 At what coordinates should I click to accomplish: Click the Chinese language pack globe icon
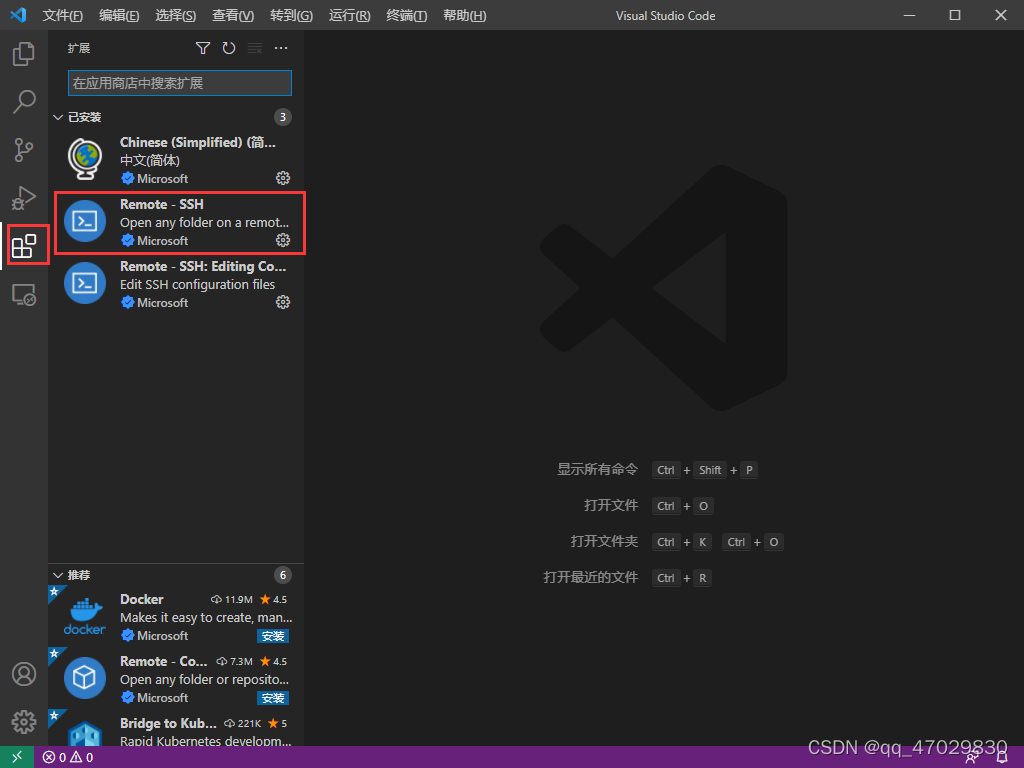pyautogui.click(x=85, y=159)
